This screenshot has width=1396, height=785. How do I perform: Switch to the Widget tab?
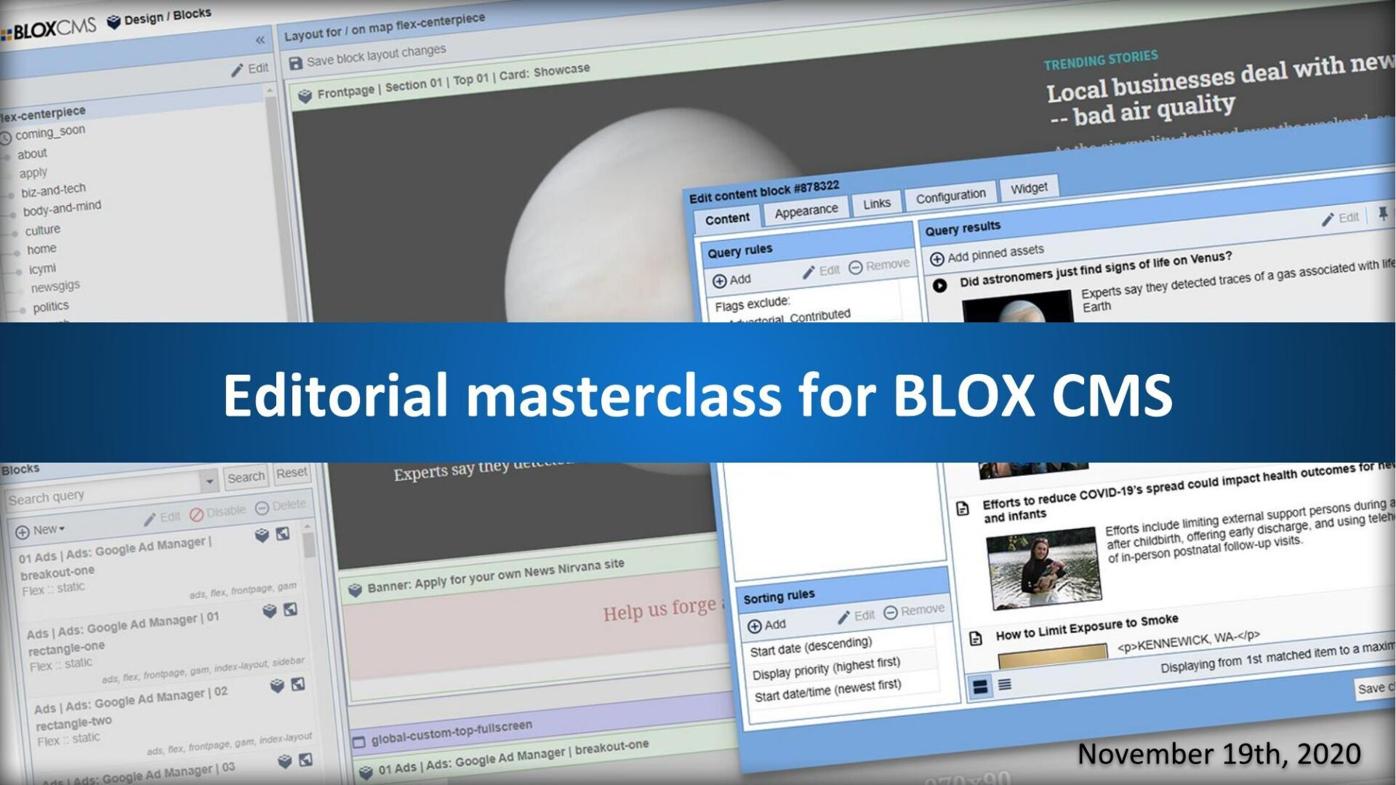point(1029,188)
